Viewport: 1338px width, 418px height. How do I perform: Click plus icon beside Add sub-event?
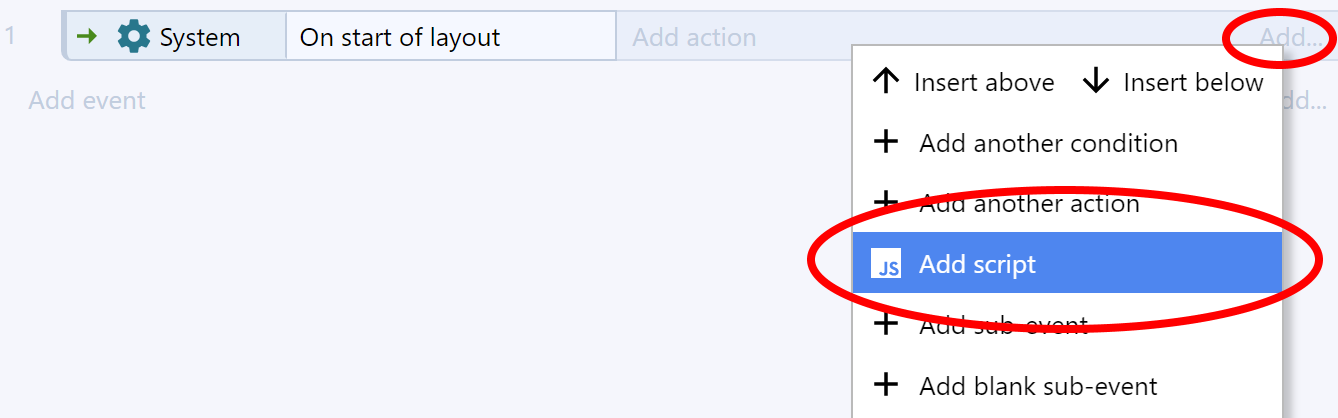(x=886, y=324)
